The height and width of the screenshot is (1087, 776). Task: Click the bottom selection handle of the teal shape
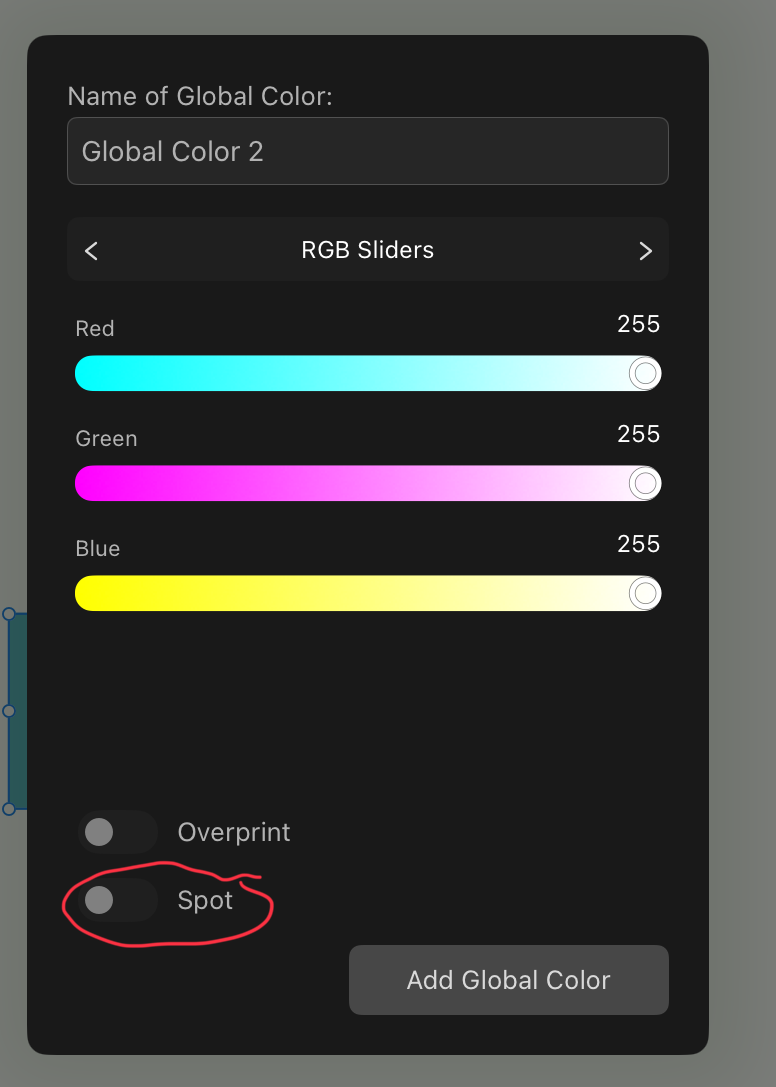pos(8,808)
